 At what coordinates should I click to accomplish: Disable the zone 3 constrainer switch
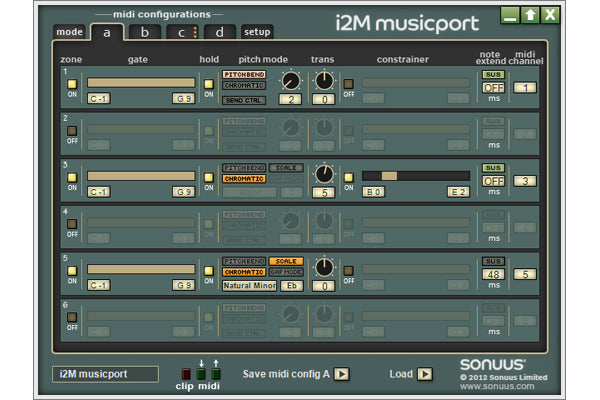[348, 177]
